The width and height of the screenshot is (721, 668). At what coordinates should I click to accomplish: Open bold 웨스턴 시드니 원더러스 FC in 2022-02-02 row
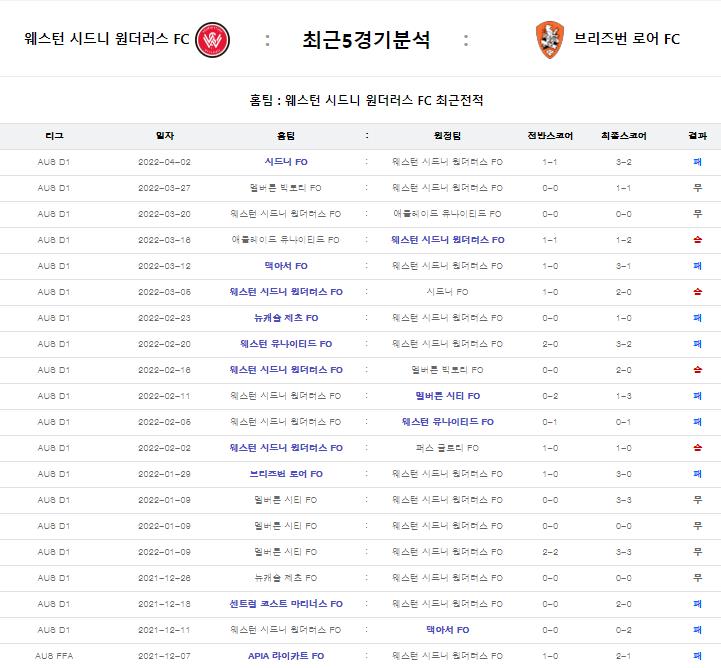286,448
